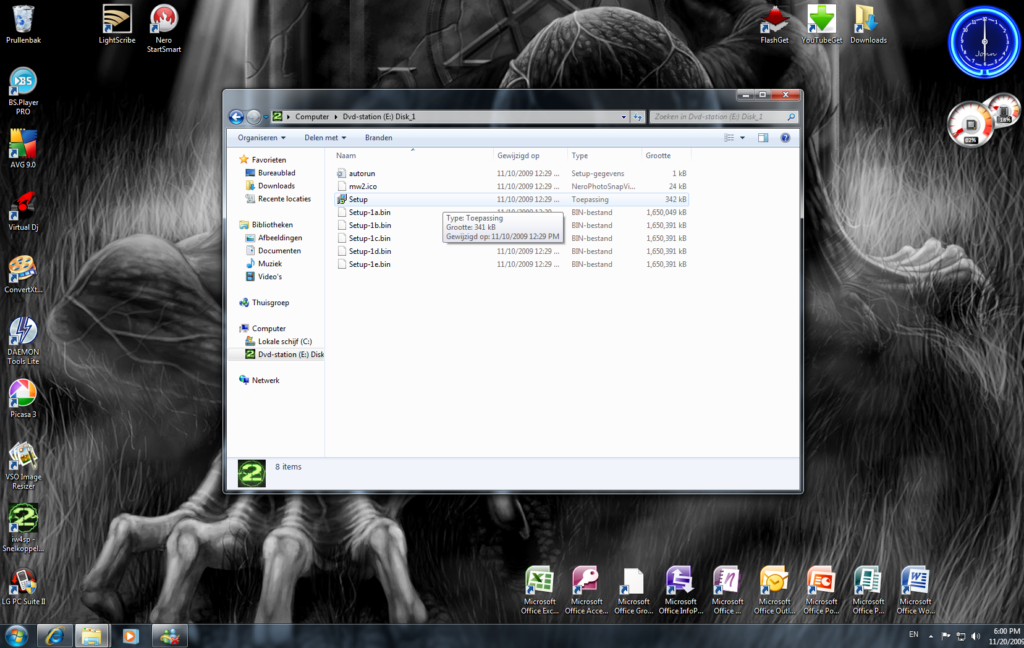Click the clock in system tray
The height and width of the screenshot is (648, 1024).
click(x=1006, y=636)
